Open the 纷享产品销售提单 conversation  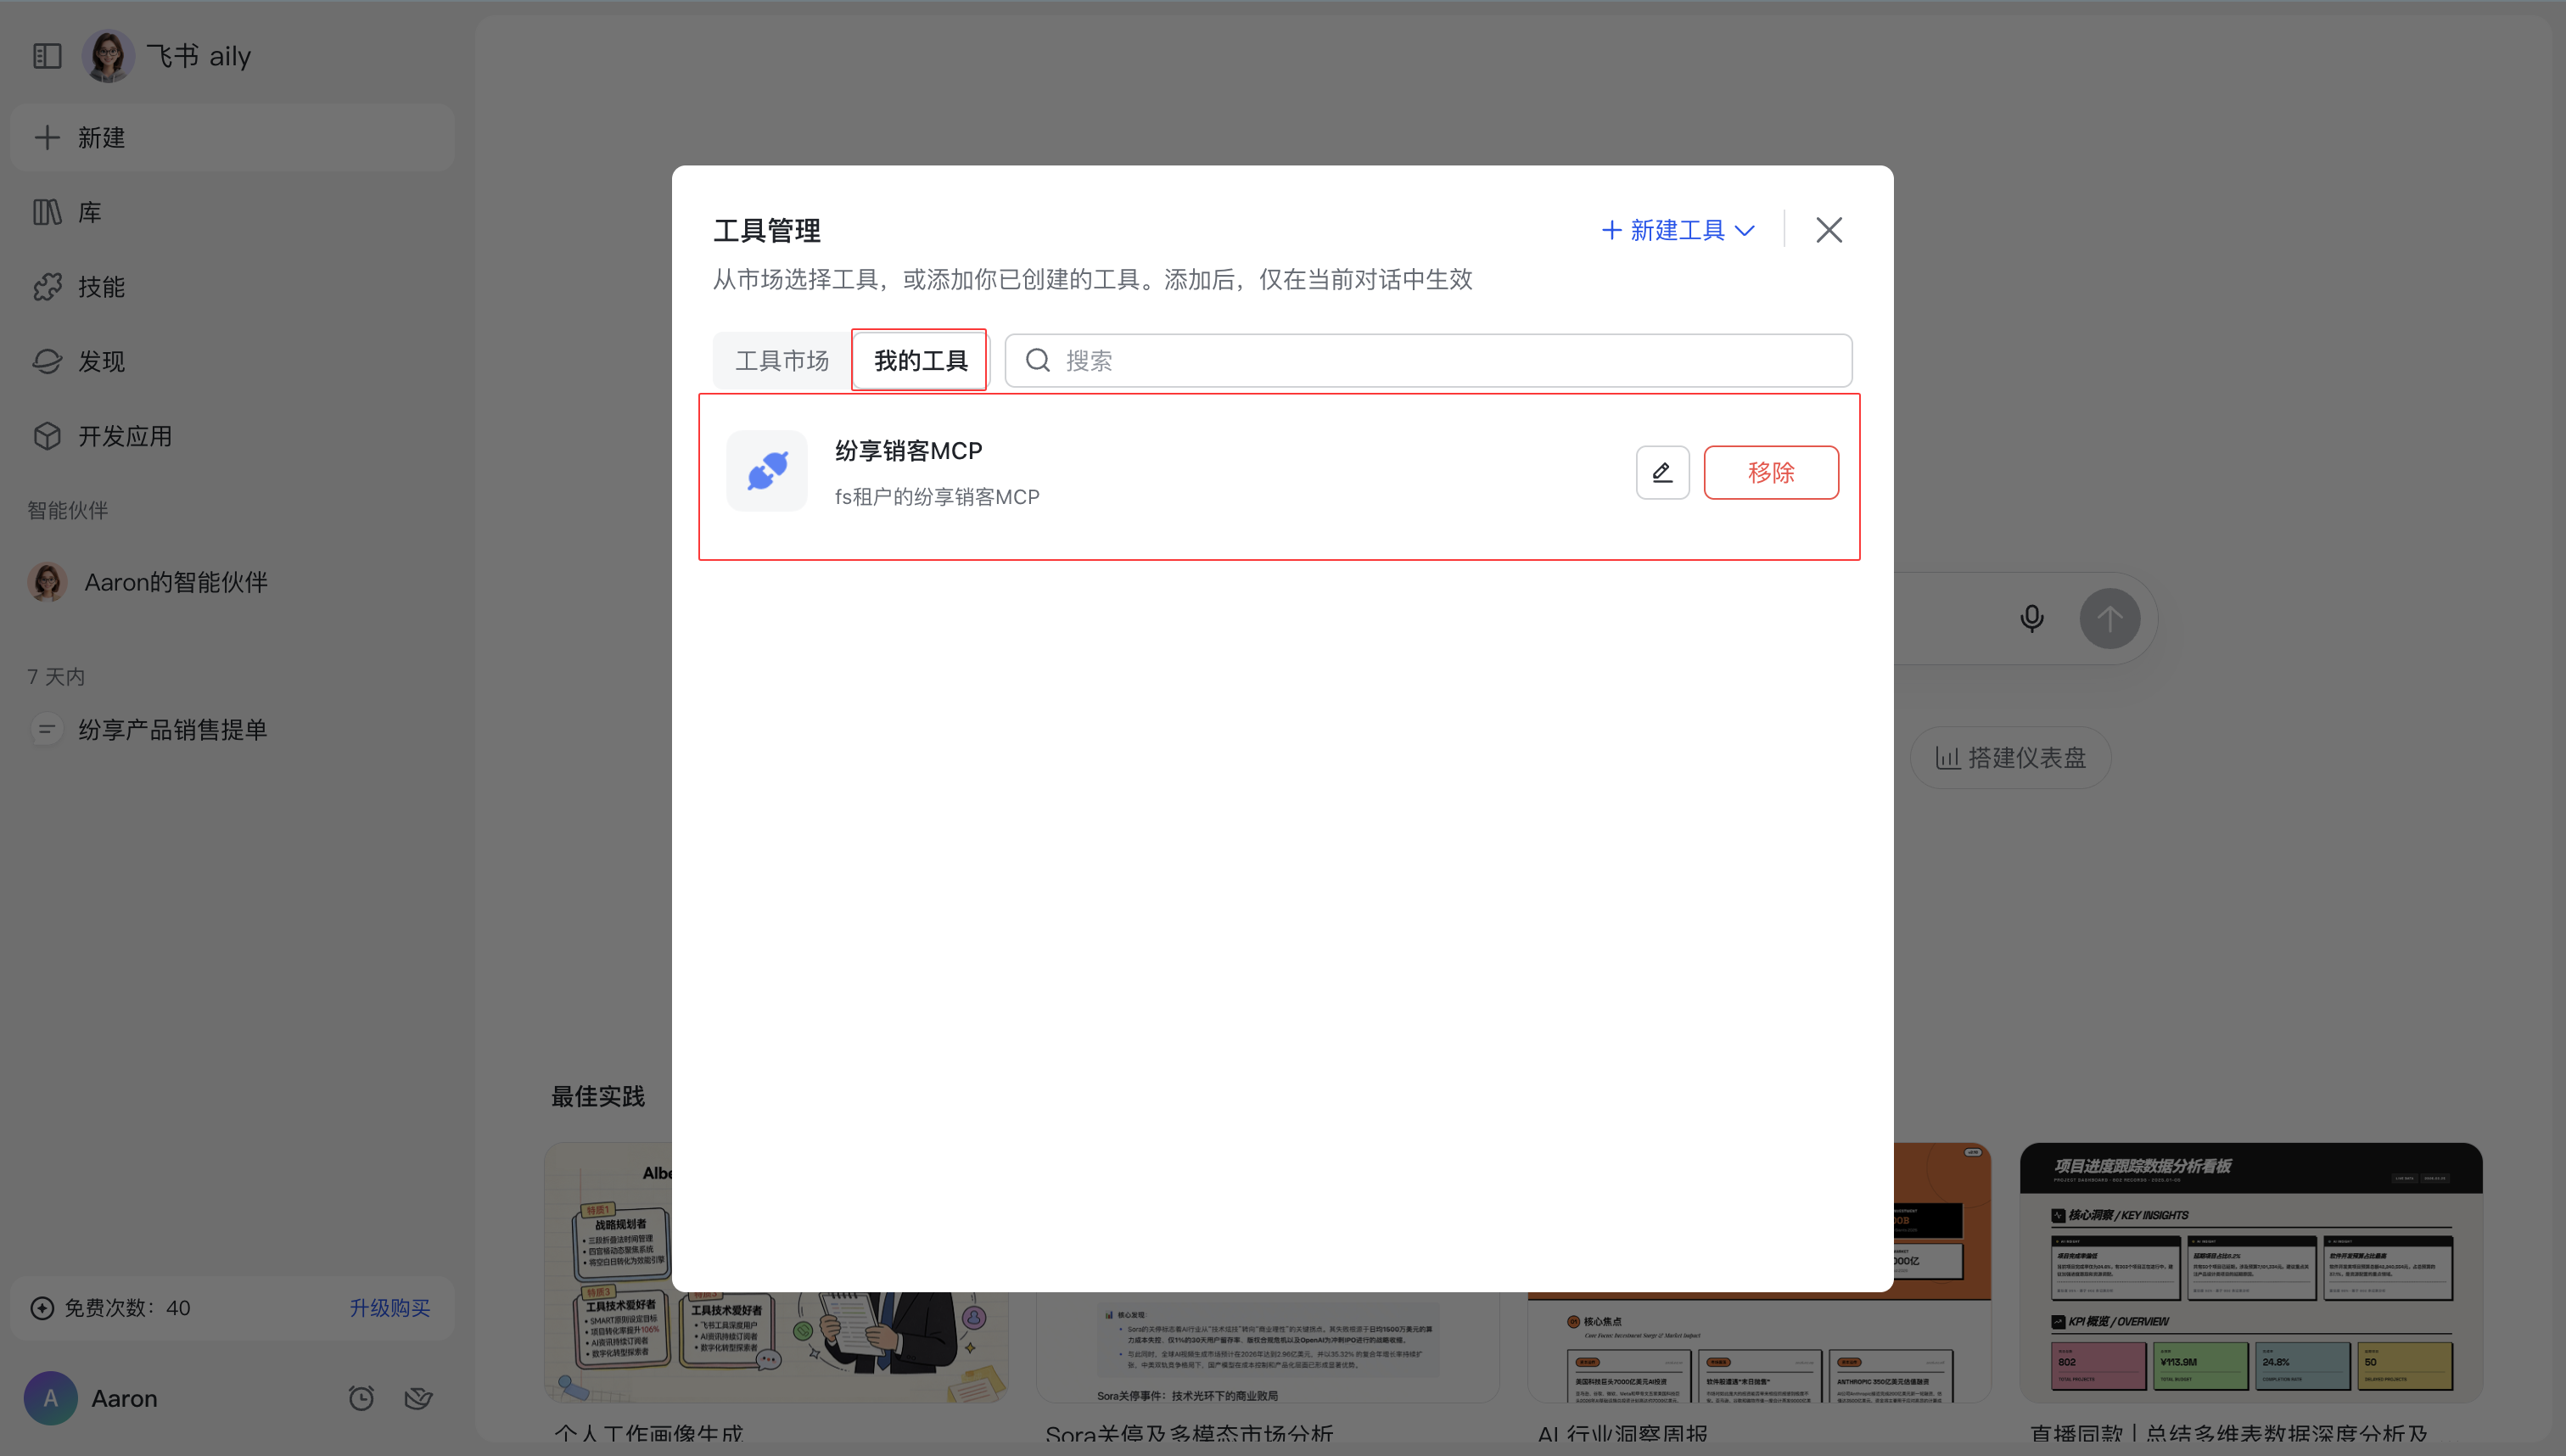click(172, 729)
